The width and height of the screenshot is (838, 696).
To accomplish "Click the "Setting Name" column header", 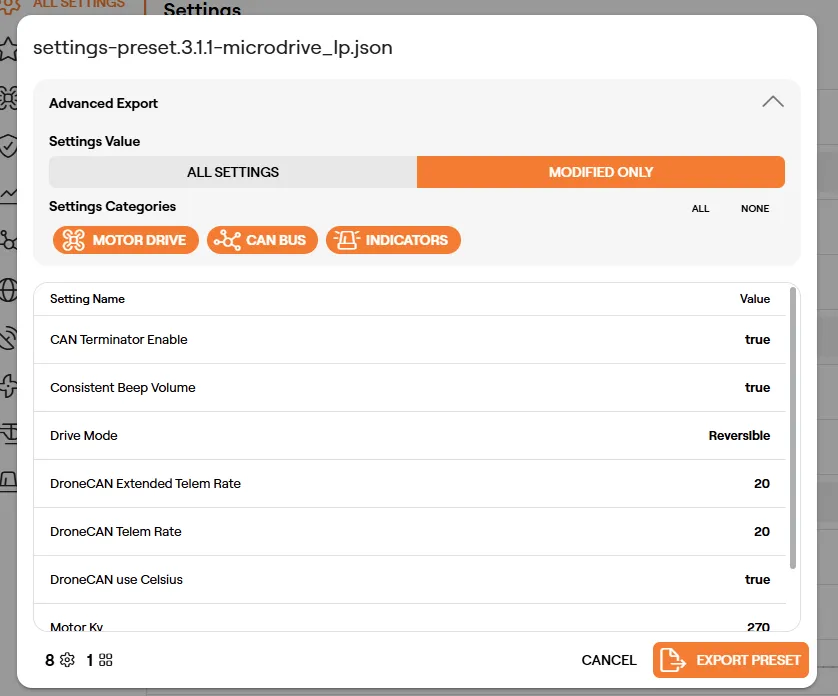I will [88, 299].
